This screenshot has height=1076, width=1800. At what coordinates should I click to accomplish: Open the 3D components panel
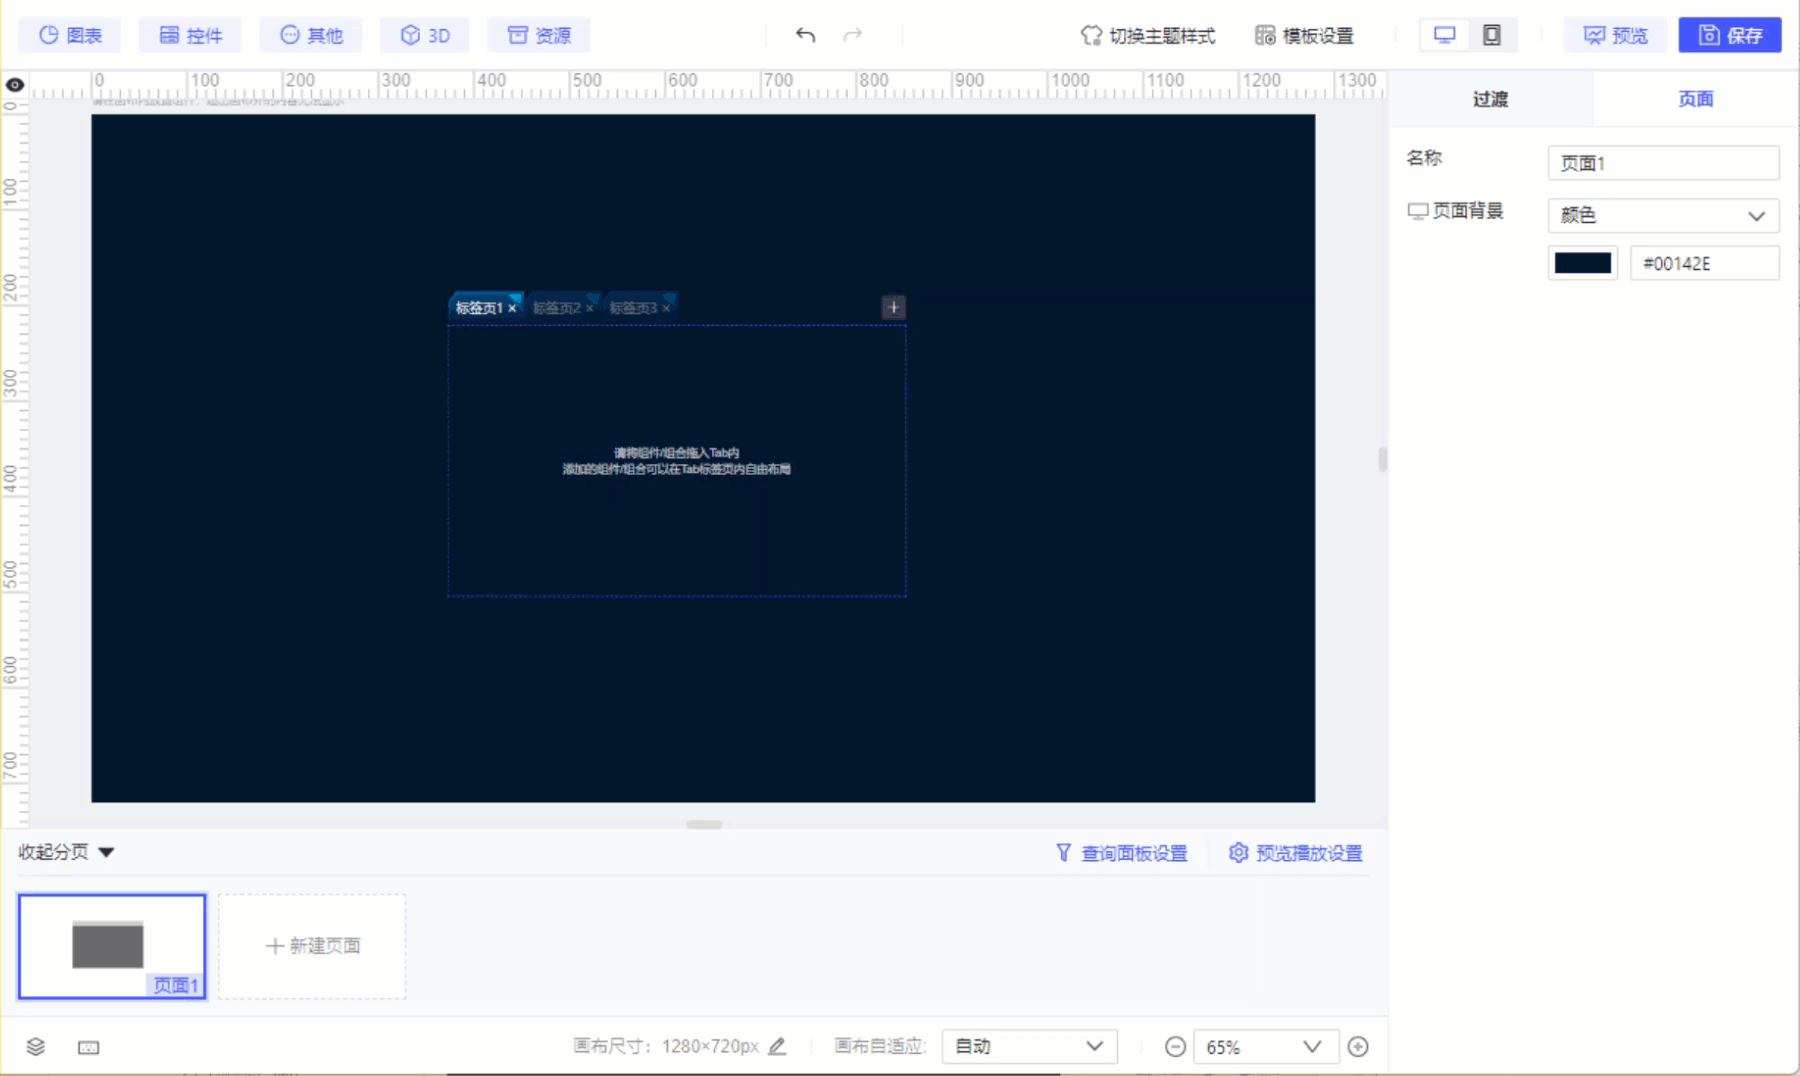click(424, 34)
